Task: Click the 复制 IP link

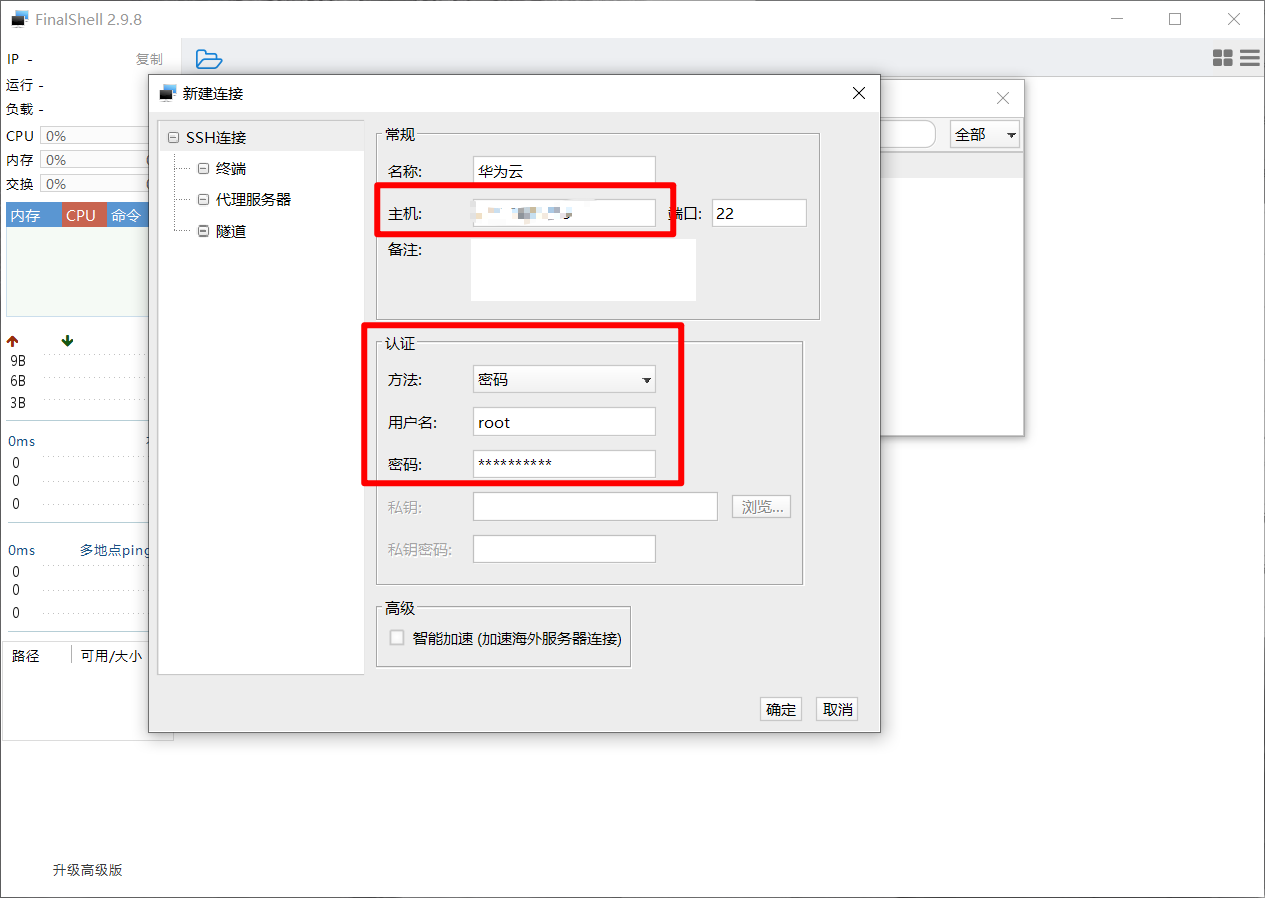Action: [149, 59]
